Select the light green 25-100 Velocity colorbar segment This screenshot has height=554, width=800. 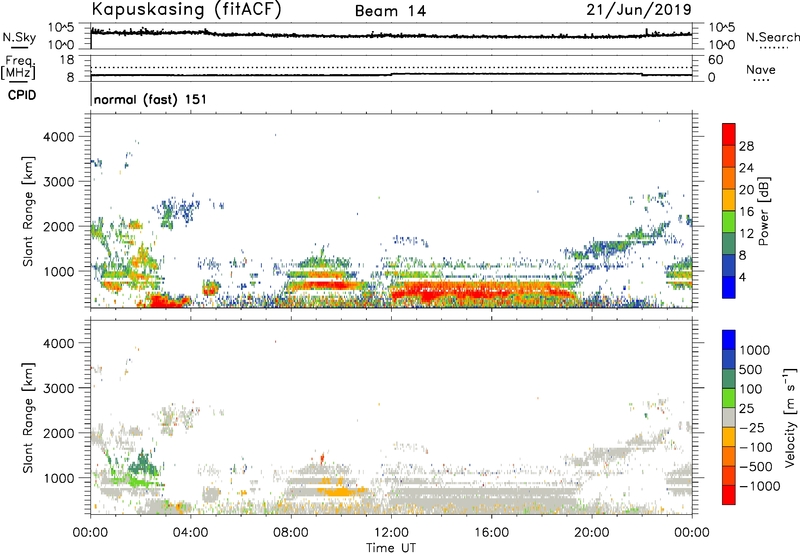point(729,398)
